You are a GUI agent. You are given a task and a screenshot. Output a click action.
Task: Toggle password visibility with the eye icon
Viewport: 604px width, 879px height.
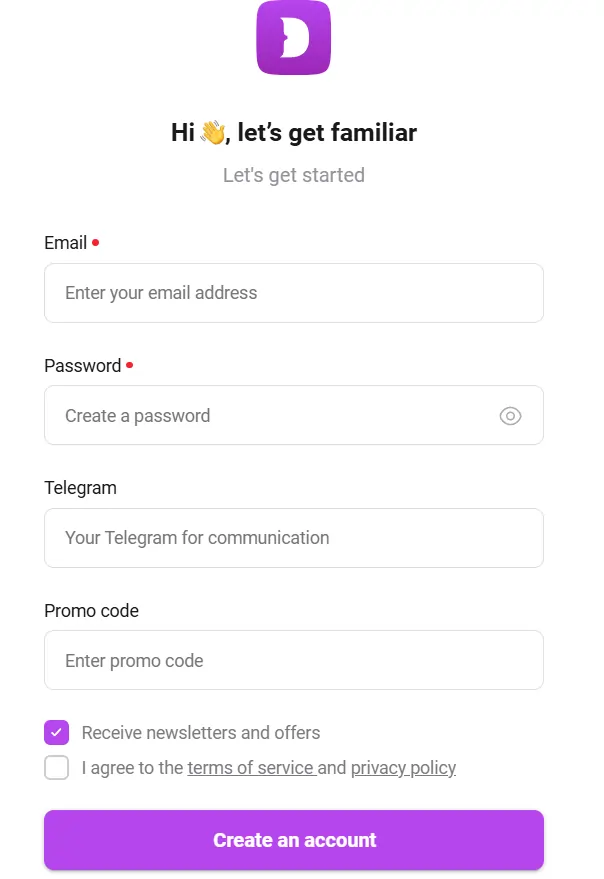(511, 416)
